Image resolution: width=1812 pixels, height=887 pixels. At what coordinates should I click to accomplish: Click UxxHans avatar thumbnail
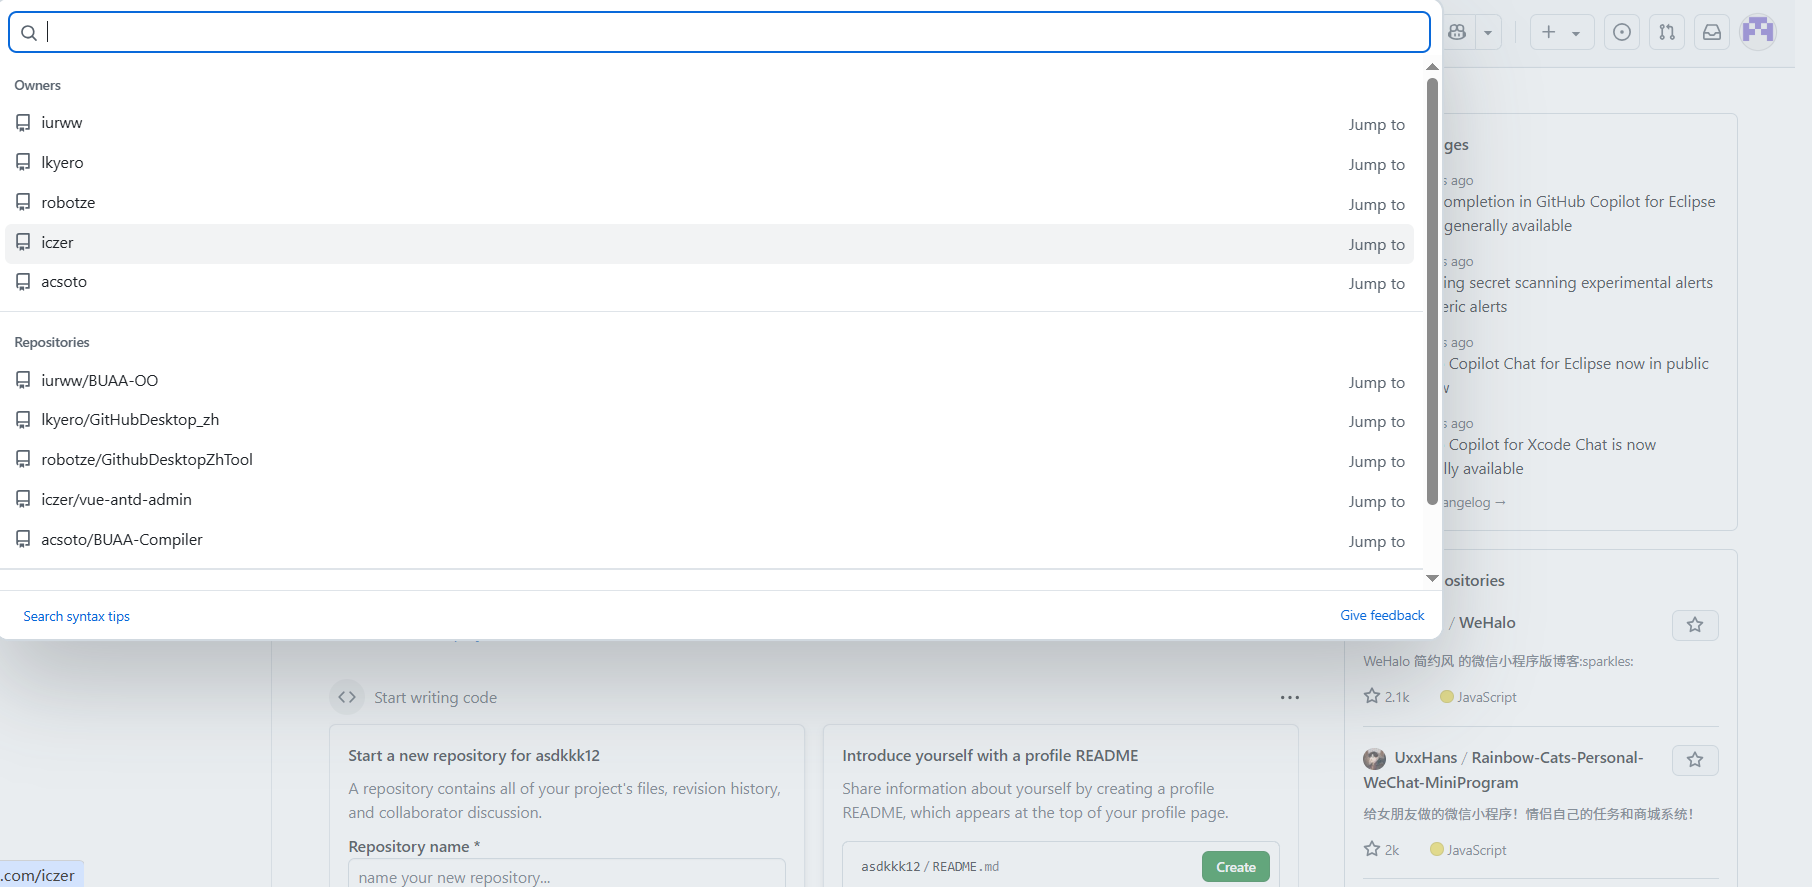[x=1375, y=758]
